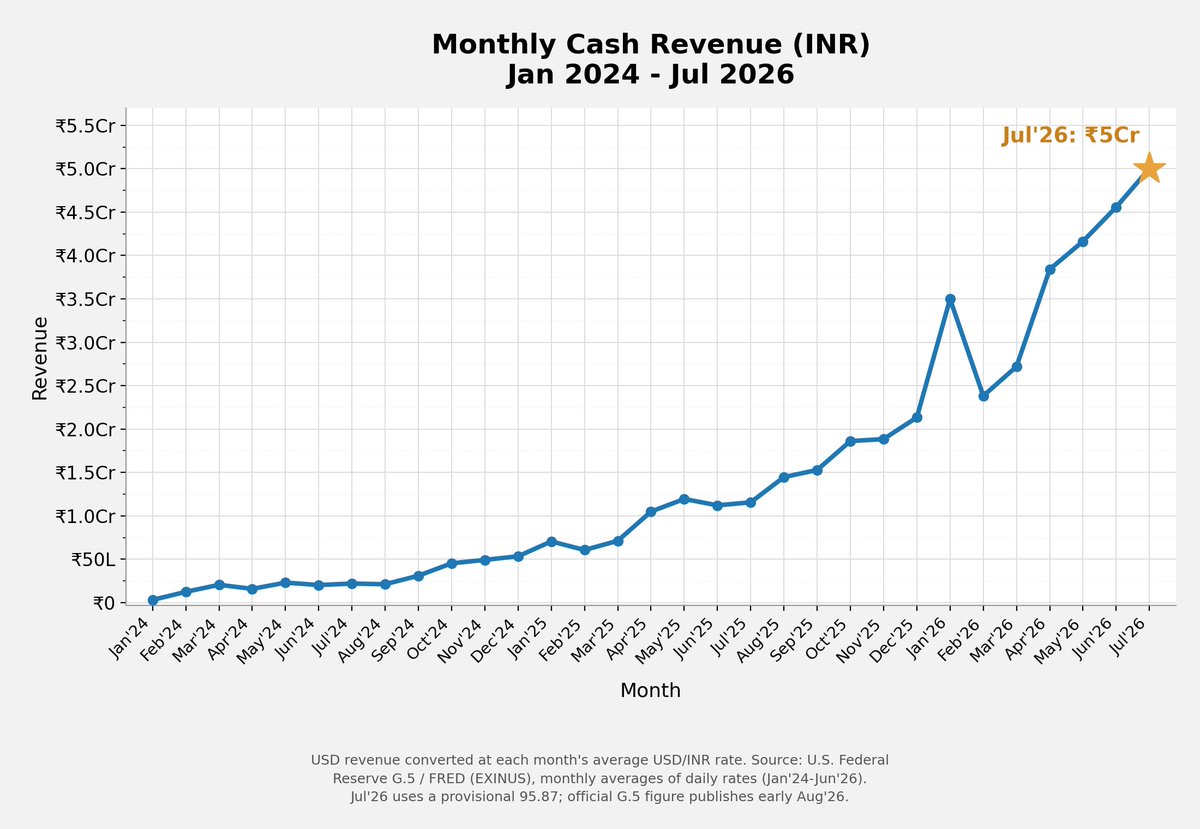Click footnote line mentioning "FRED (EXINUS)"
This screenshot has width=1200, height=829.
pyautogui.click(x=600, y=778)
